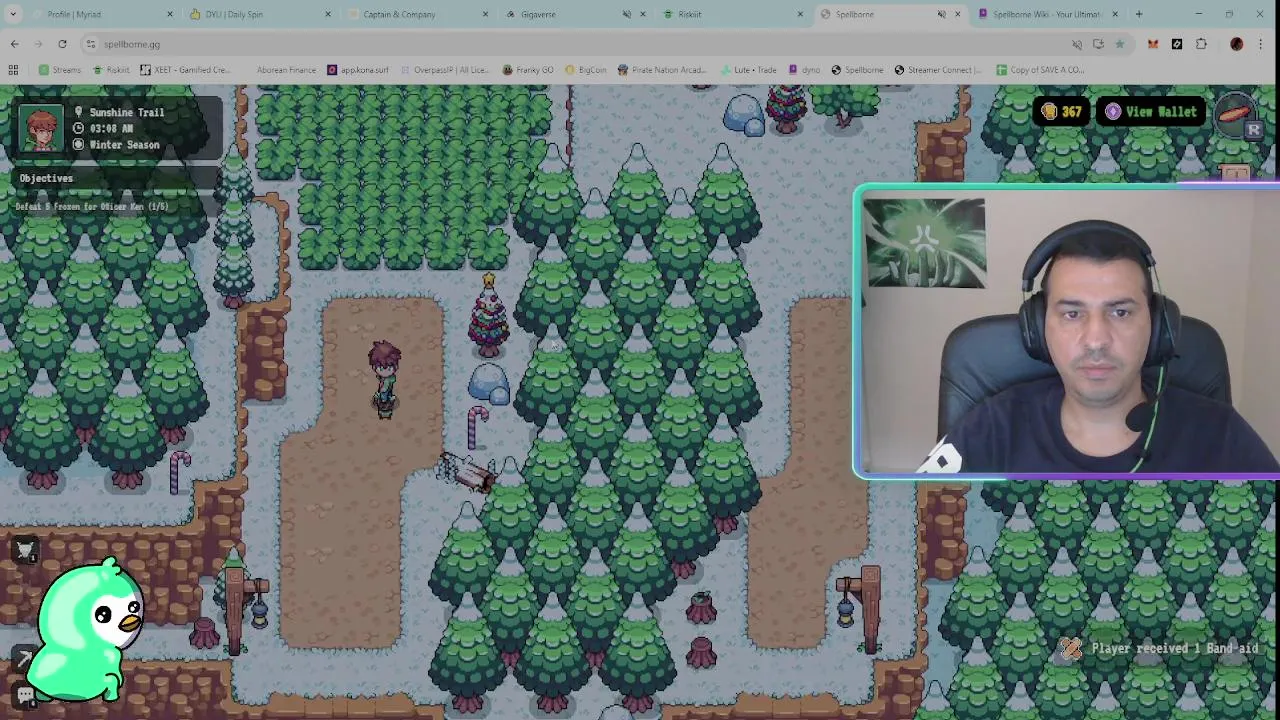Image resolution: width=1280 pixels, height=720 pixels.
Task: Click the Winter Season indicator
Action: [x=124, y=145]
